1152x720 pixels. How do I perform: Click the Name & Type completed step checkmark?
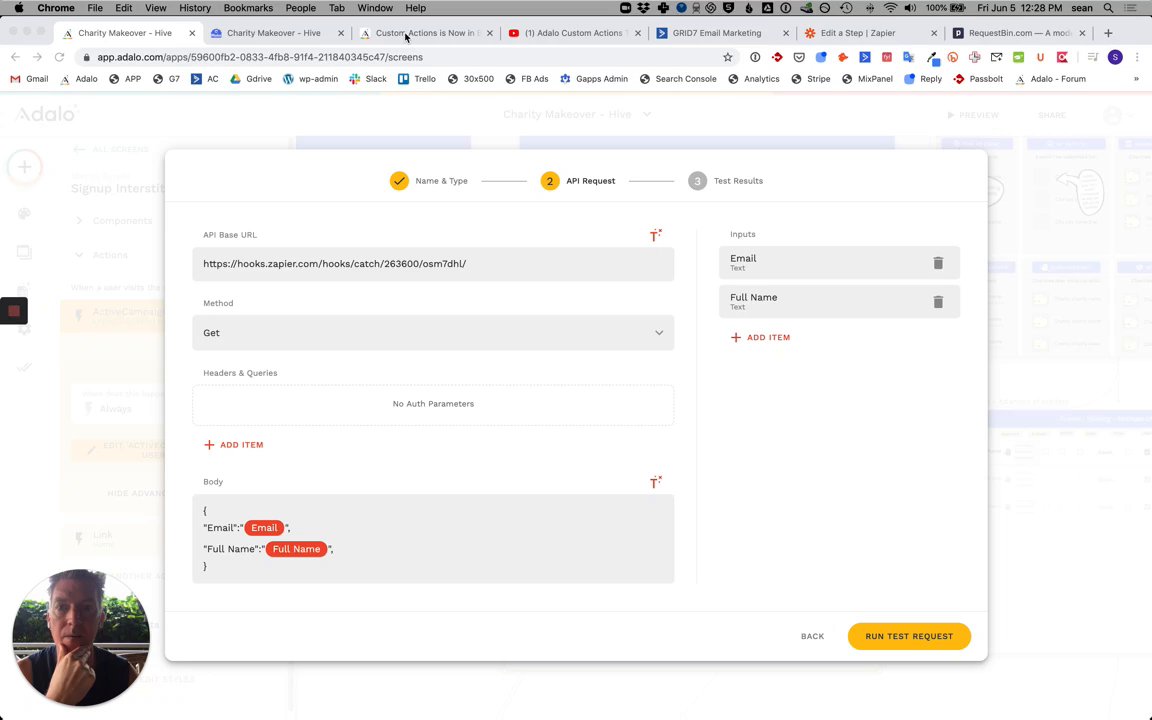399,181
